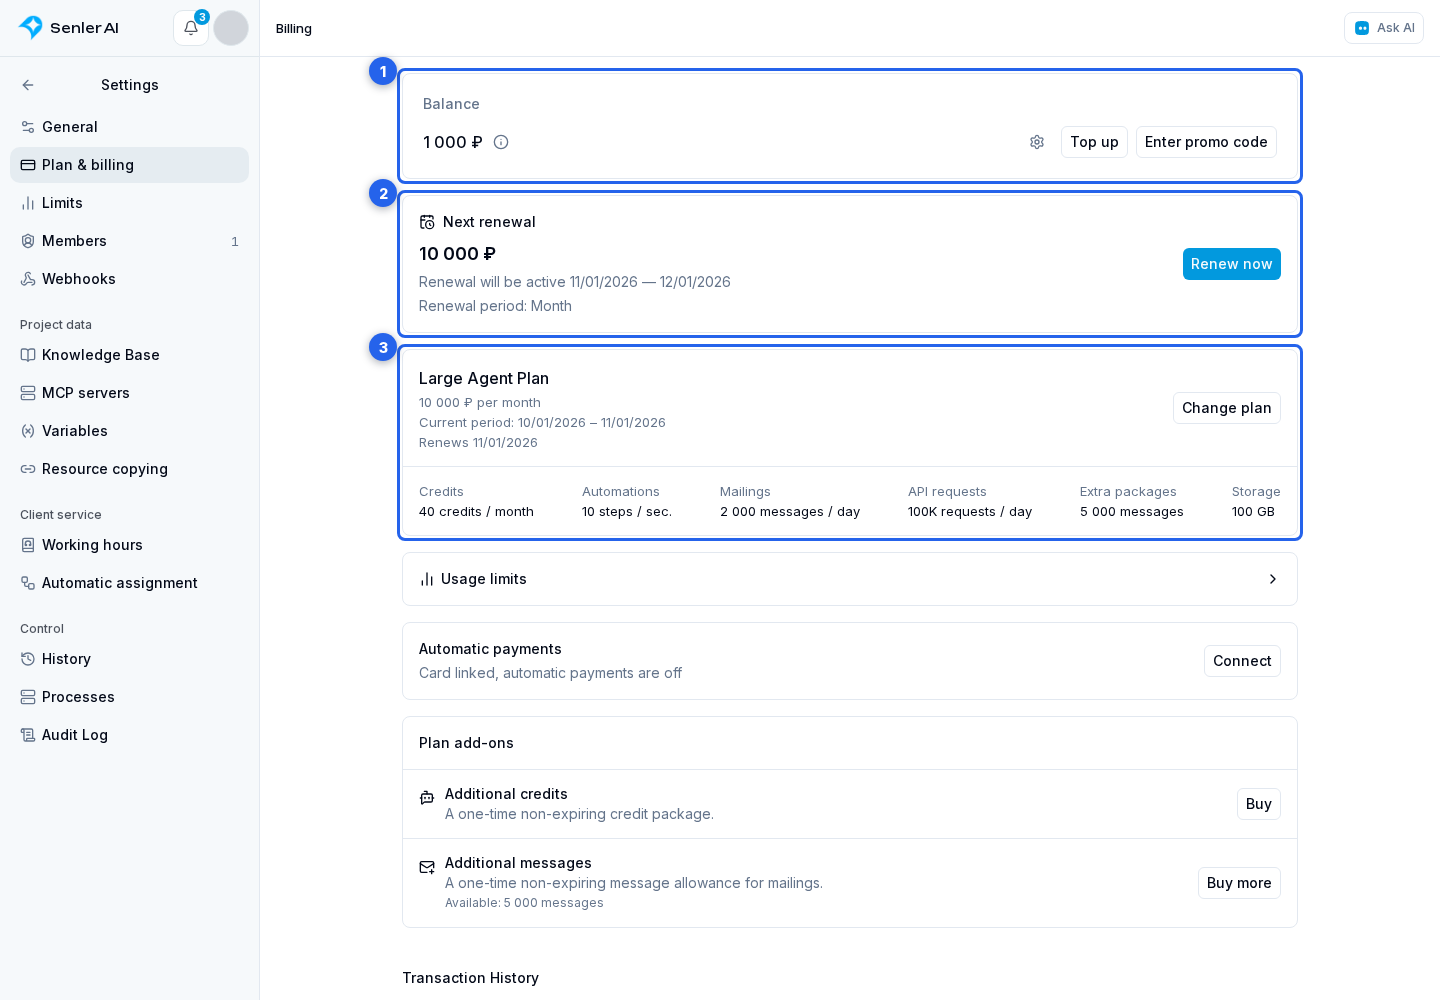
Task: Click the Top up button
Action: [x=1094, y=142]
